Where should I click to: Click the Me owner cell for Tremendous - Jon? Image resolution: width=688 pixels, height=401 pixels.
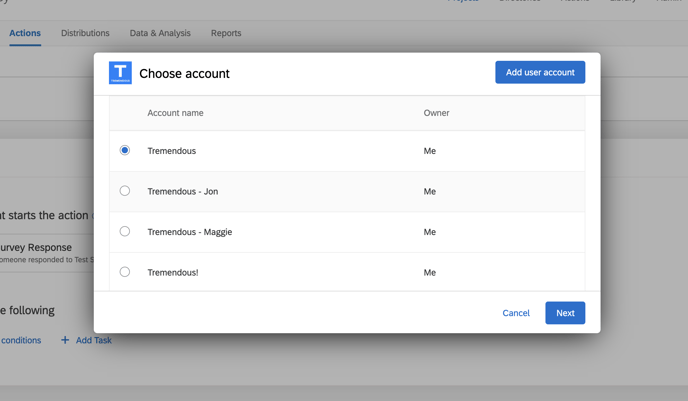click(x=430, y=191)
